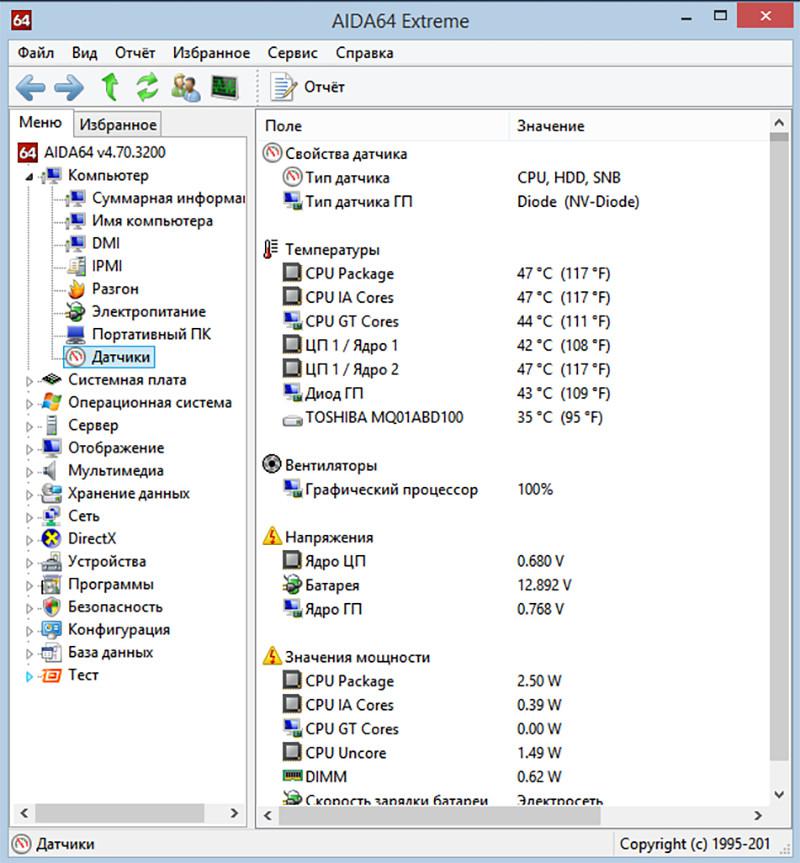Click the details pane horizontal scrollbar right arrow

(x=758, y=816)
